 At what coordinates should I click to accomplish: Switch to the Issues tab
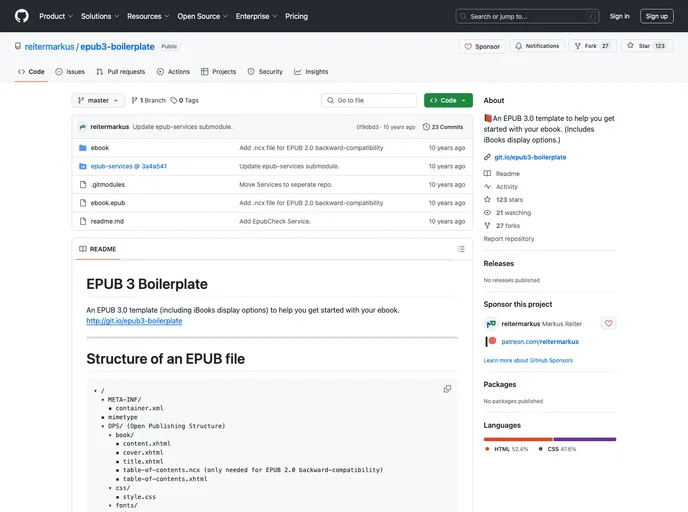pyautogui.click(x=70, y=72)
